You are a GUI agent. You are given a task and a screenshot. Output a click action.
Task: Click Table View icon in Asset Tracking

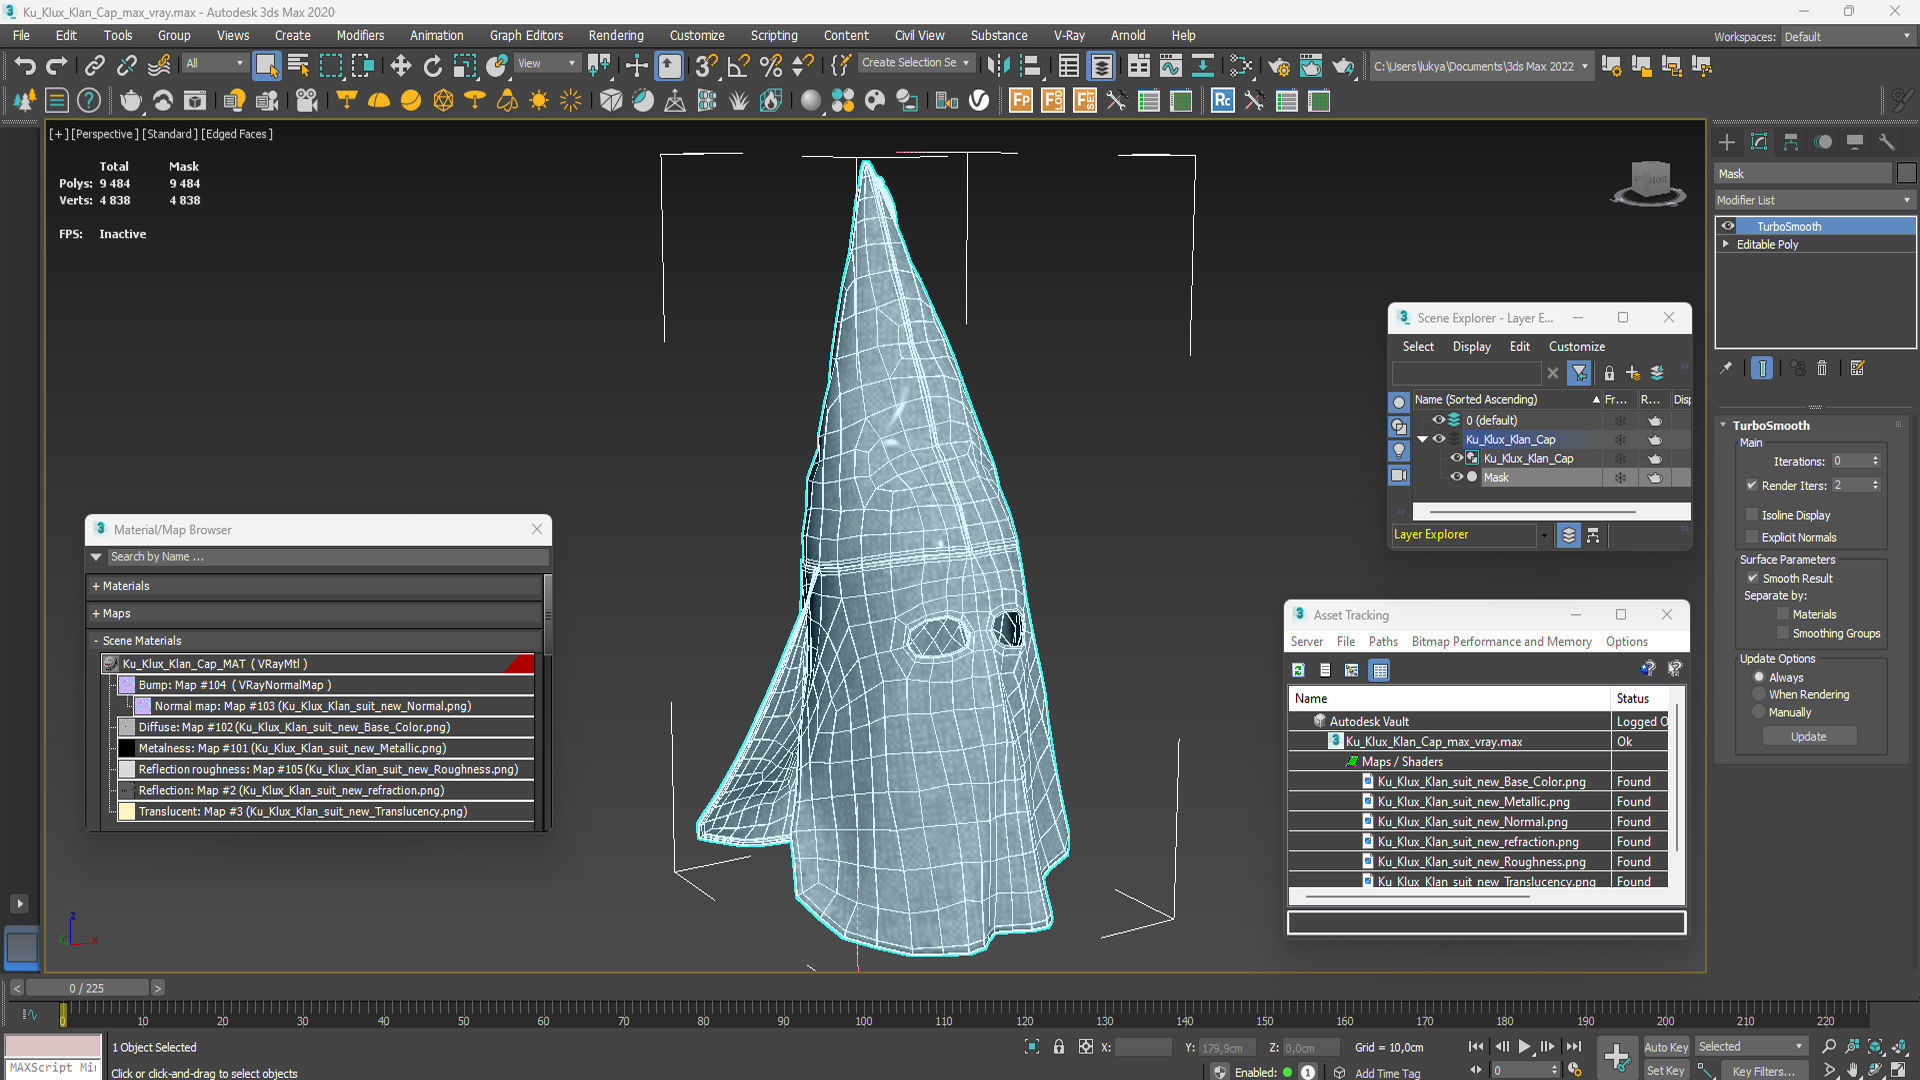point(1380,670)
